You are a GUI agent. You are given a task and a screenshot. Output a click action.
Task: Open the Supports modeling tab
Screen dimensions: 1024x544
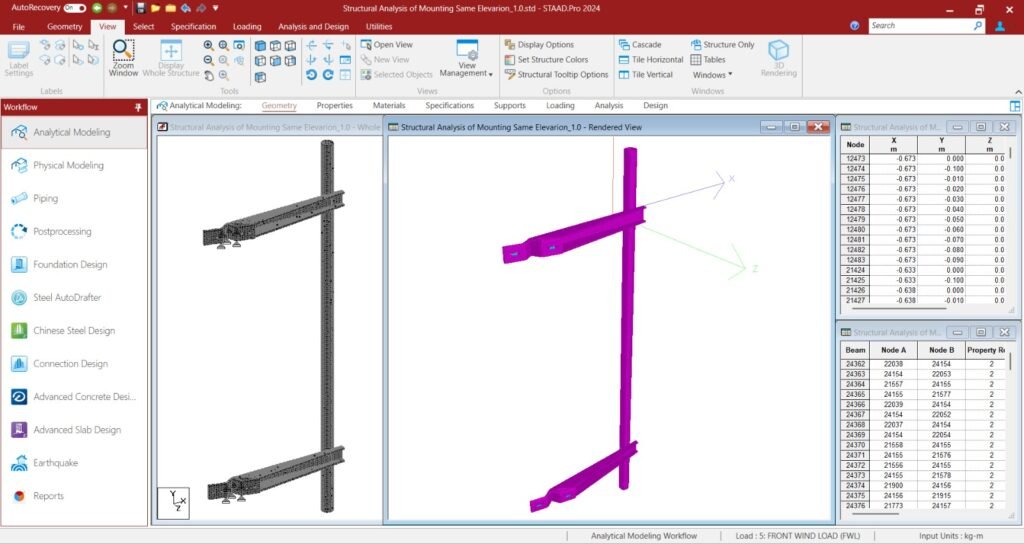(x=509, y=105)
